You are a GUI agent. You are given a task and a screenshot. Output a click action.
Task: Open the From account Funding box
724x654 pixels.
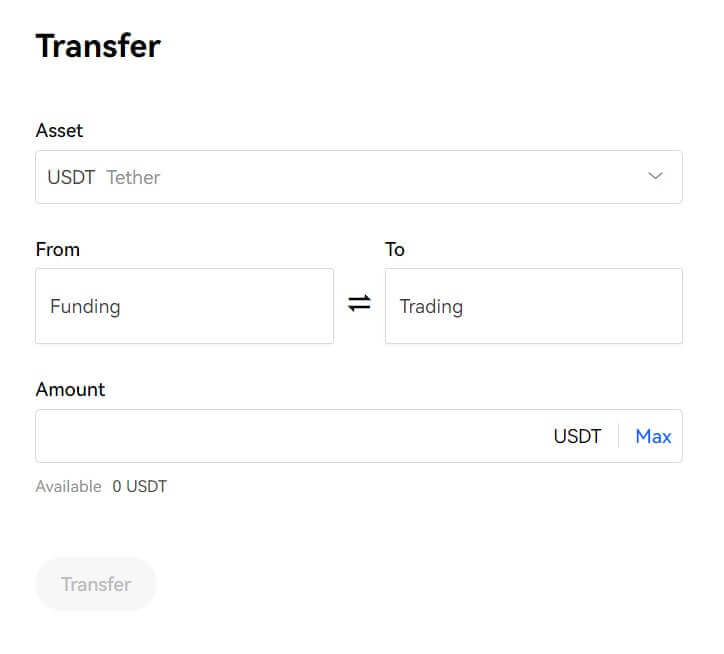[184, 306]
